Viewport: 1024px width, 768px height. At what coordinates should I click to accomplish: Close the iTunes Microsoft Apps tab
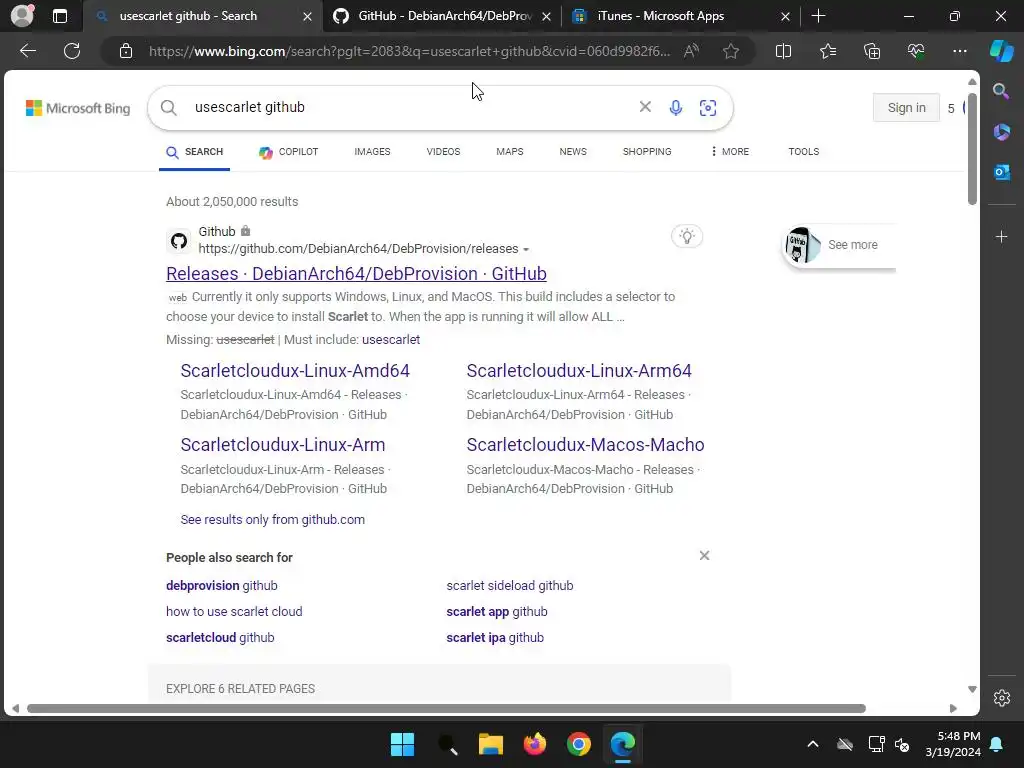785,16
